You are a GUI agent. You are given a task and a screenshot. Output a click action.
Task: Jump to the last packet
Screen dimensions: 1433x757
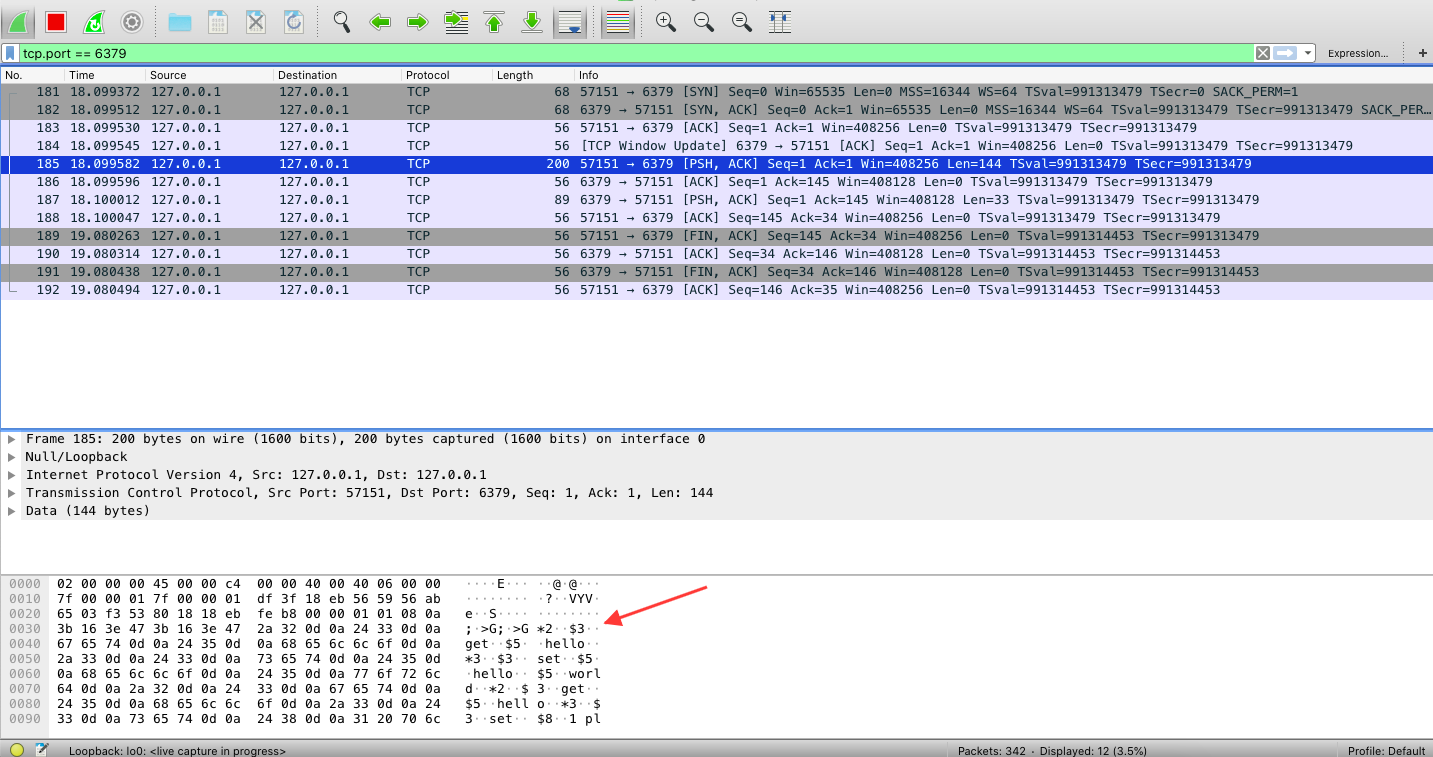tap(532, 21)
